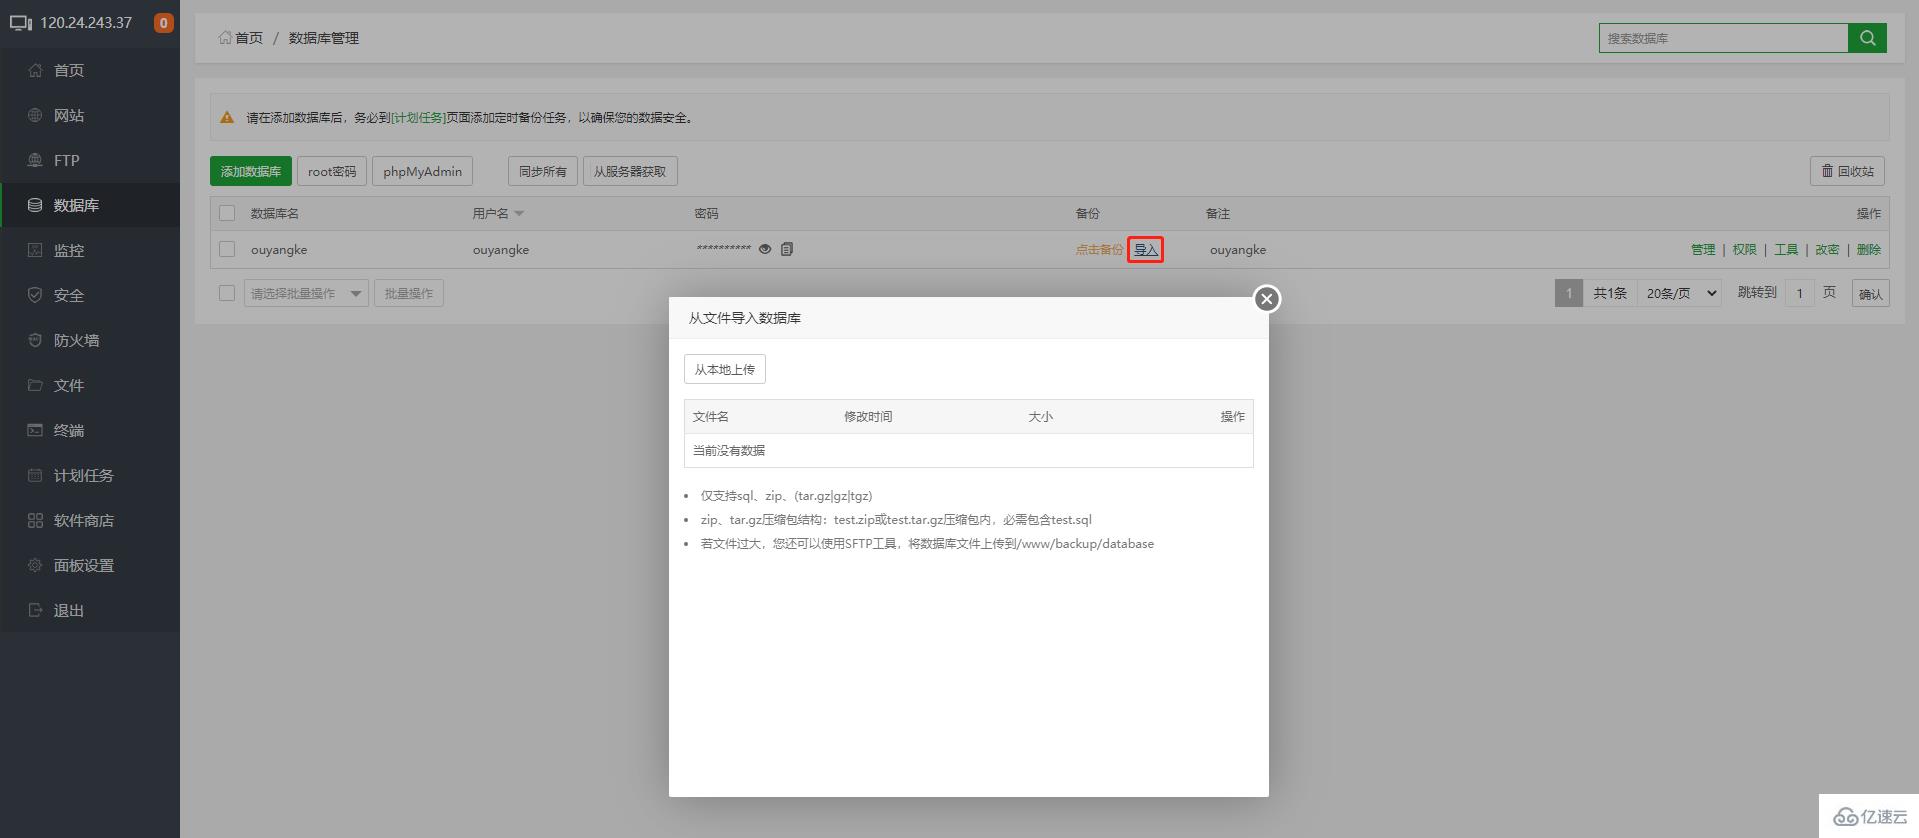Click the root密码 button
Viewport: 1919px width, 838px height.
pyautogui.click(x=332, y=171)
